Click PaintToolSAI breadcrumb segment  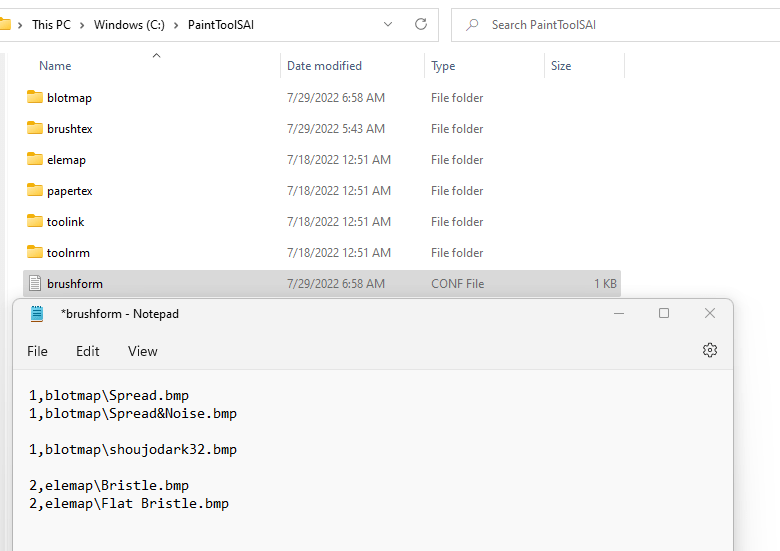221,25
